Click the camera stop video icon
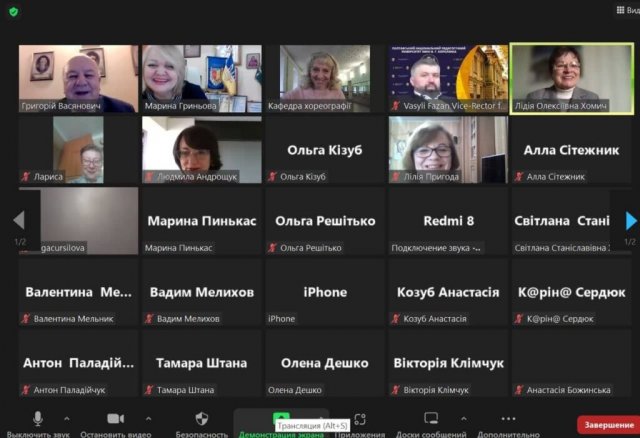The height and width of the screenshot is (438, 640). 115,418
